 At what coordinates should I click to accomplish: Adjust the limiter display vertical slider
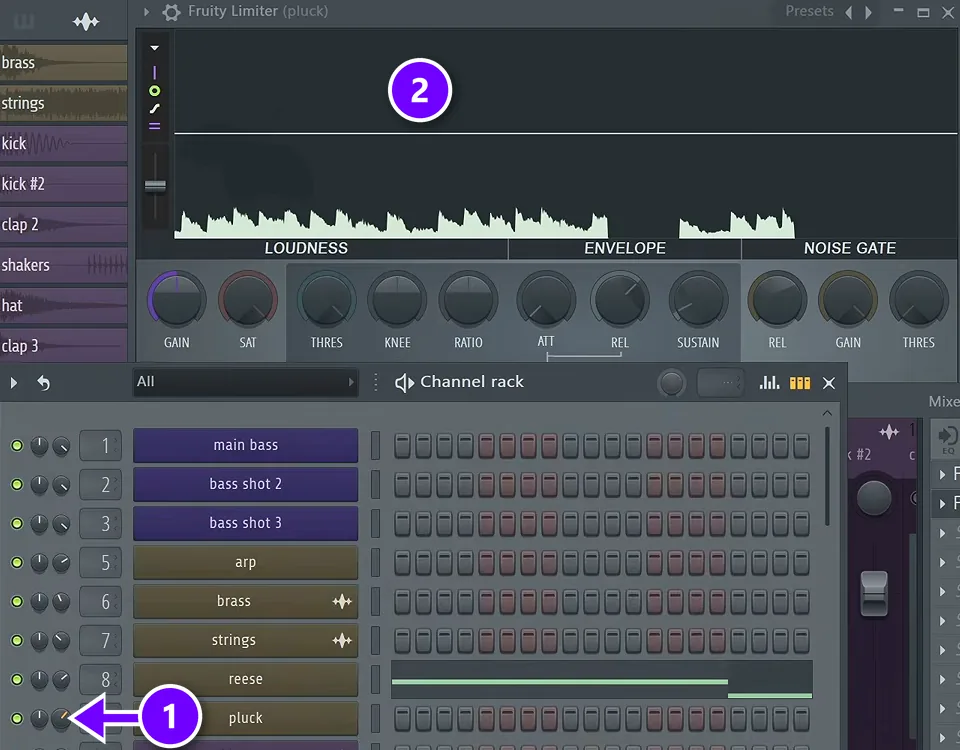[x=155, y=185]
